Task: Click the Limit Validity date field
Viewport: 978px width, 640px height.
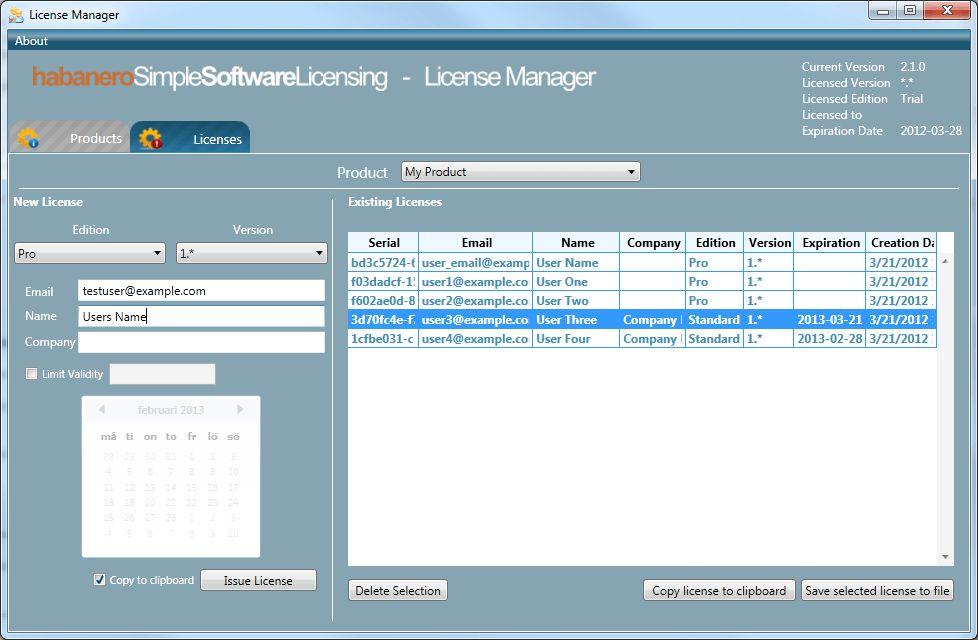Action: click(x=162, y=374)
